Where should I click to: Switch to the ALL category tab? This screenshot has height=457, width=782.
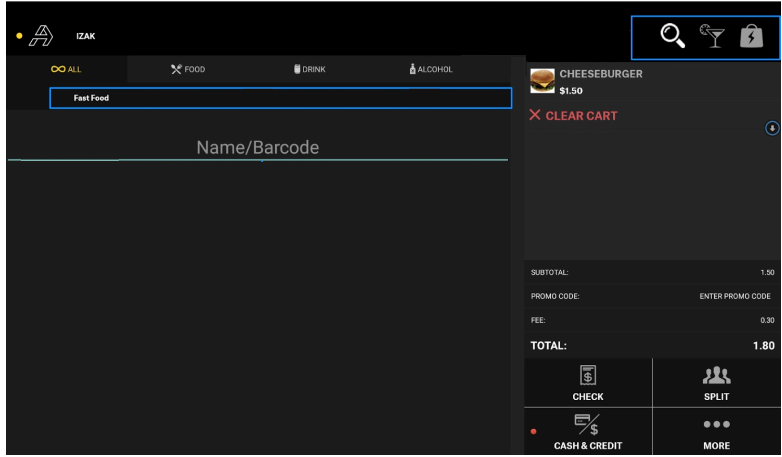coord(66,69)
